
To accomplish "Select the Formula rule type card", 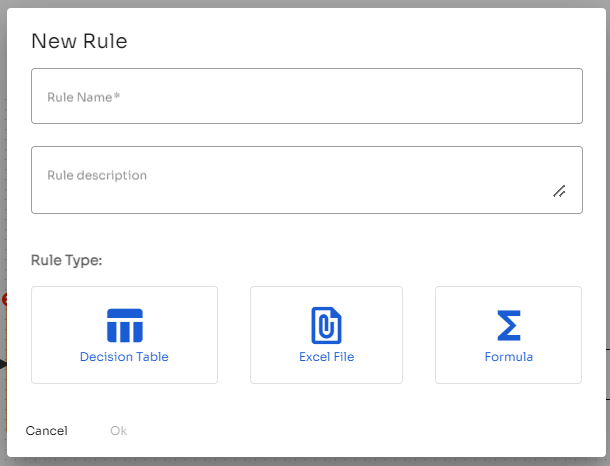I will click(x=508, y=335).
